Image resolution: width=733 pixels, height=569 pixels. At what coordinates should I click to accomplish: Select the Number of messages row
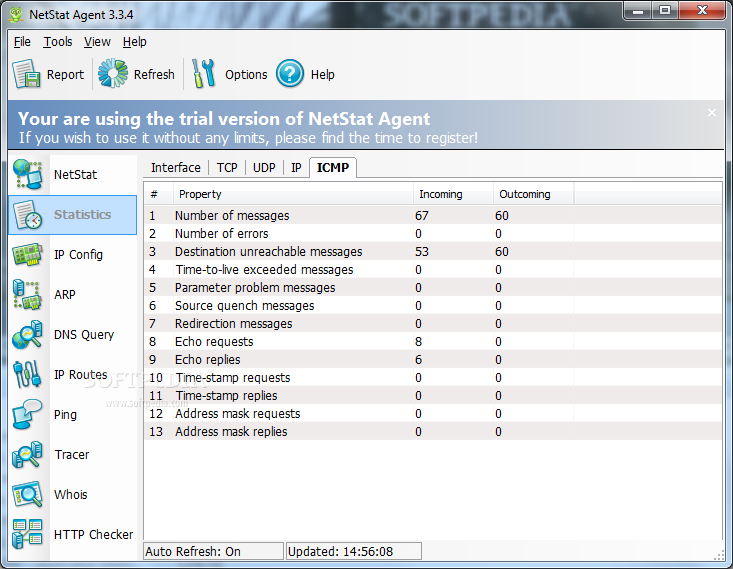(x=432, y=216)
